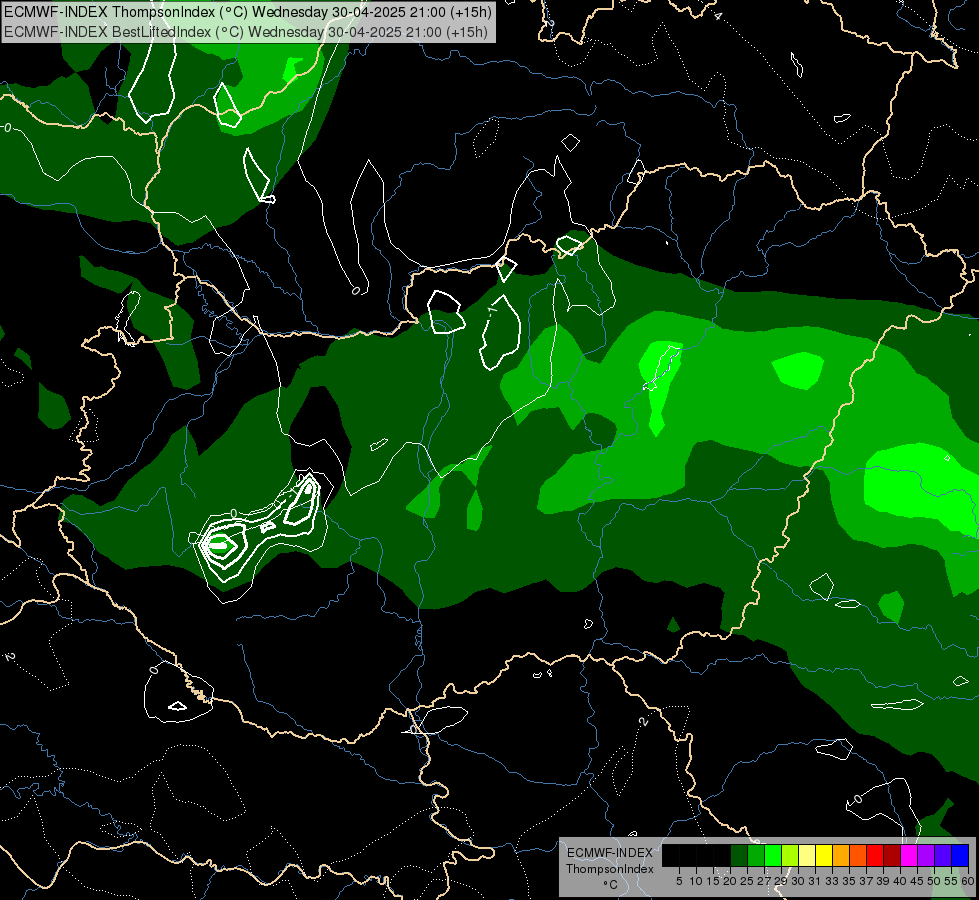The height and width of the screenshot is (900, 979).
Task: Click the ThompsonIndex label in the legend
Action: click(609, 869)
